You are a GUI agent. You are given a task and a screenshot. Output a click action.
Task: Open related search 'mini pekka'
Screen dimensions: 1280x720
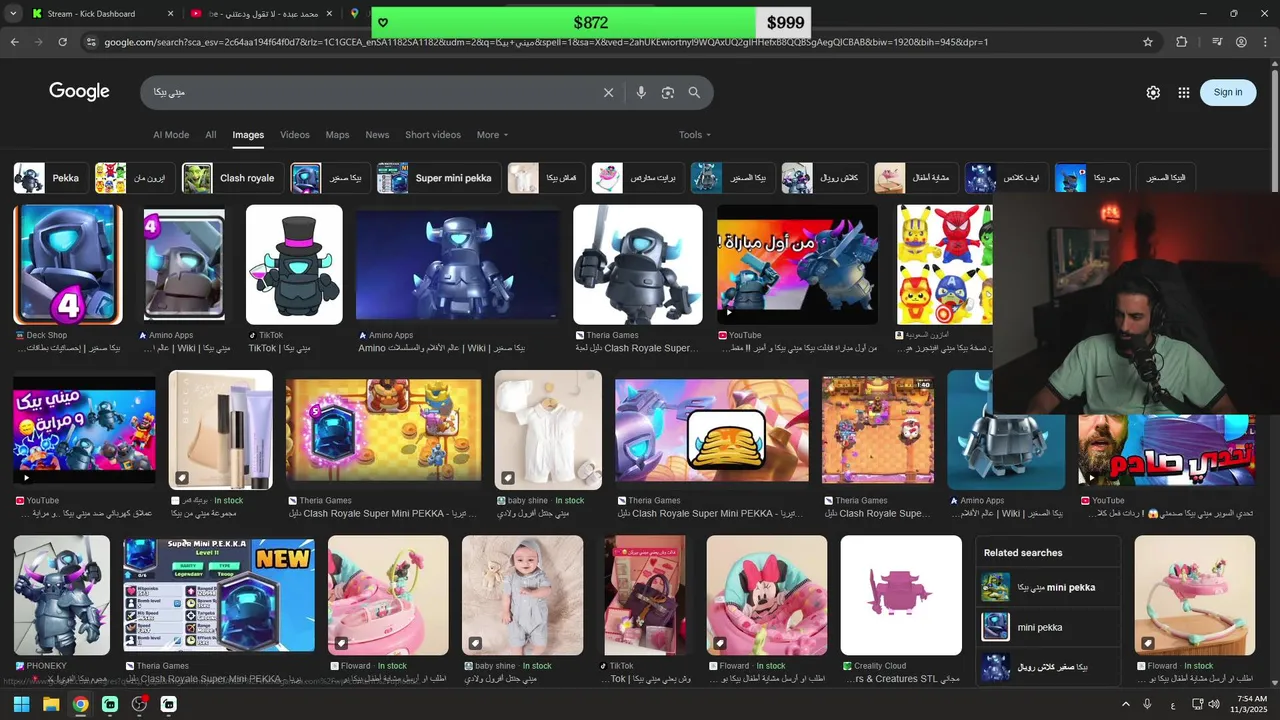pos(1047,627)
